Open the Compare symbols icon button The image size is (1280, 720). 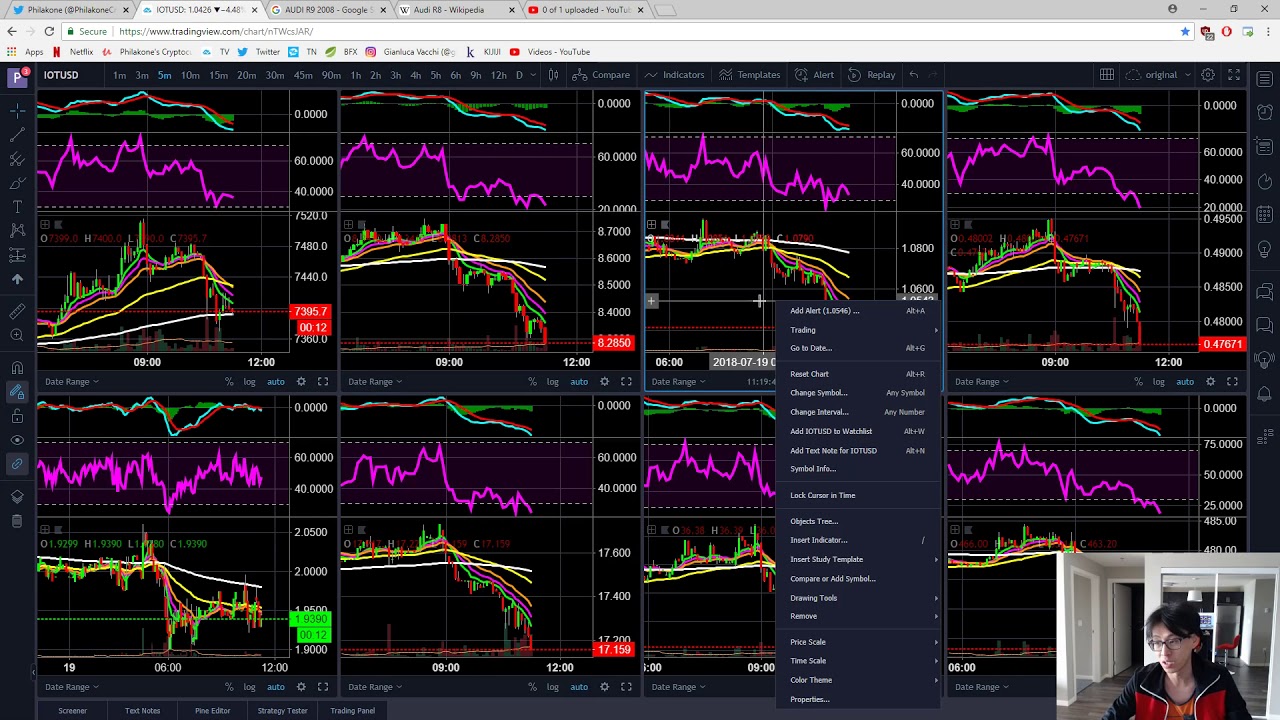[601, 75]
